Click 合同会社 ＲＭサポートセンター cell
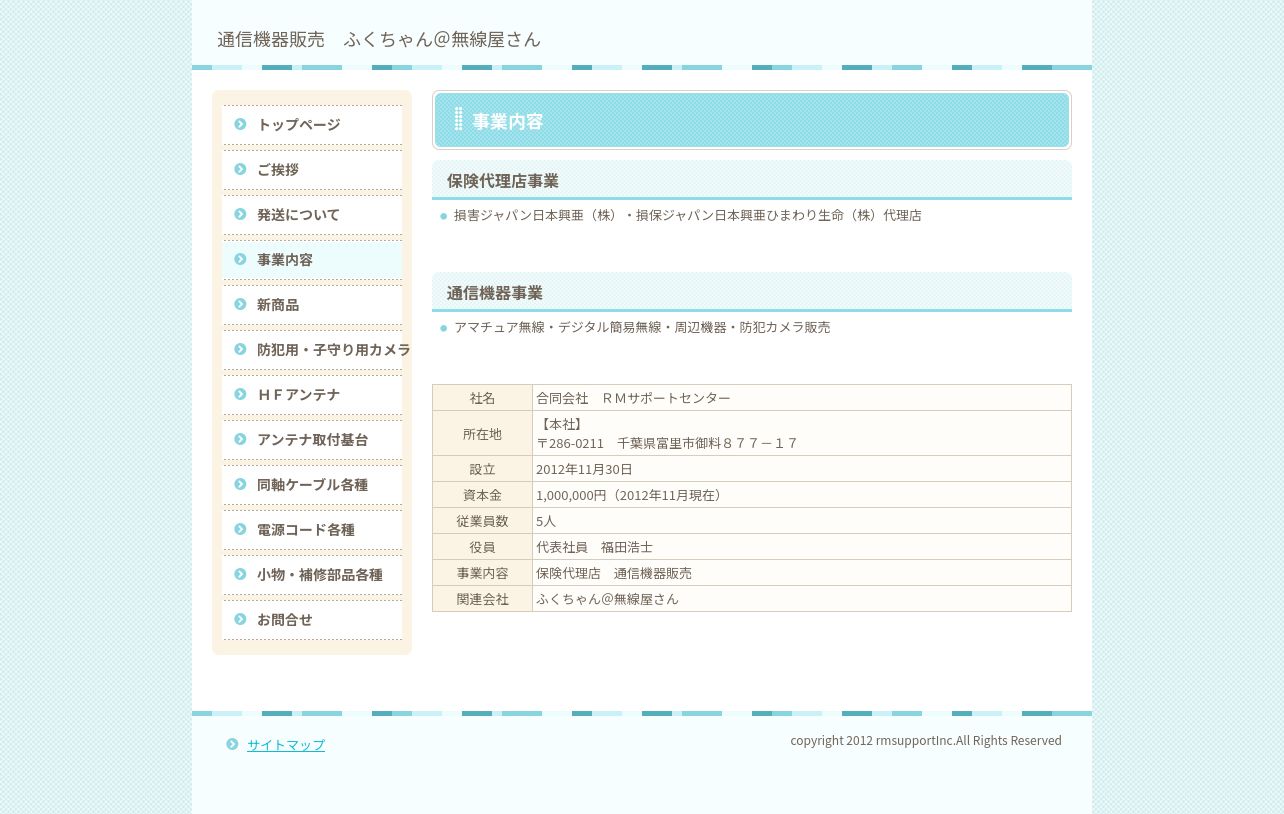The height and width of the screenshot is (814, 1284). pyautogui.click(x=802, y=398)
